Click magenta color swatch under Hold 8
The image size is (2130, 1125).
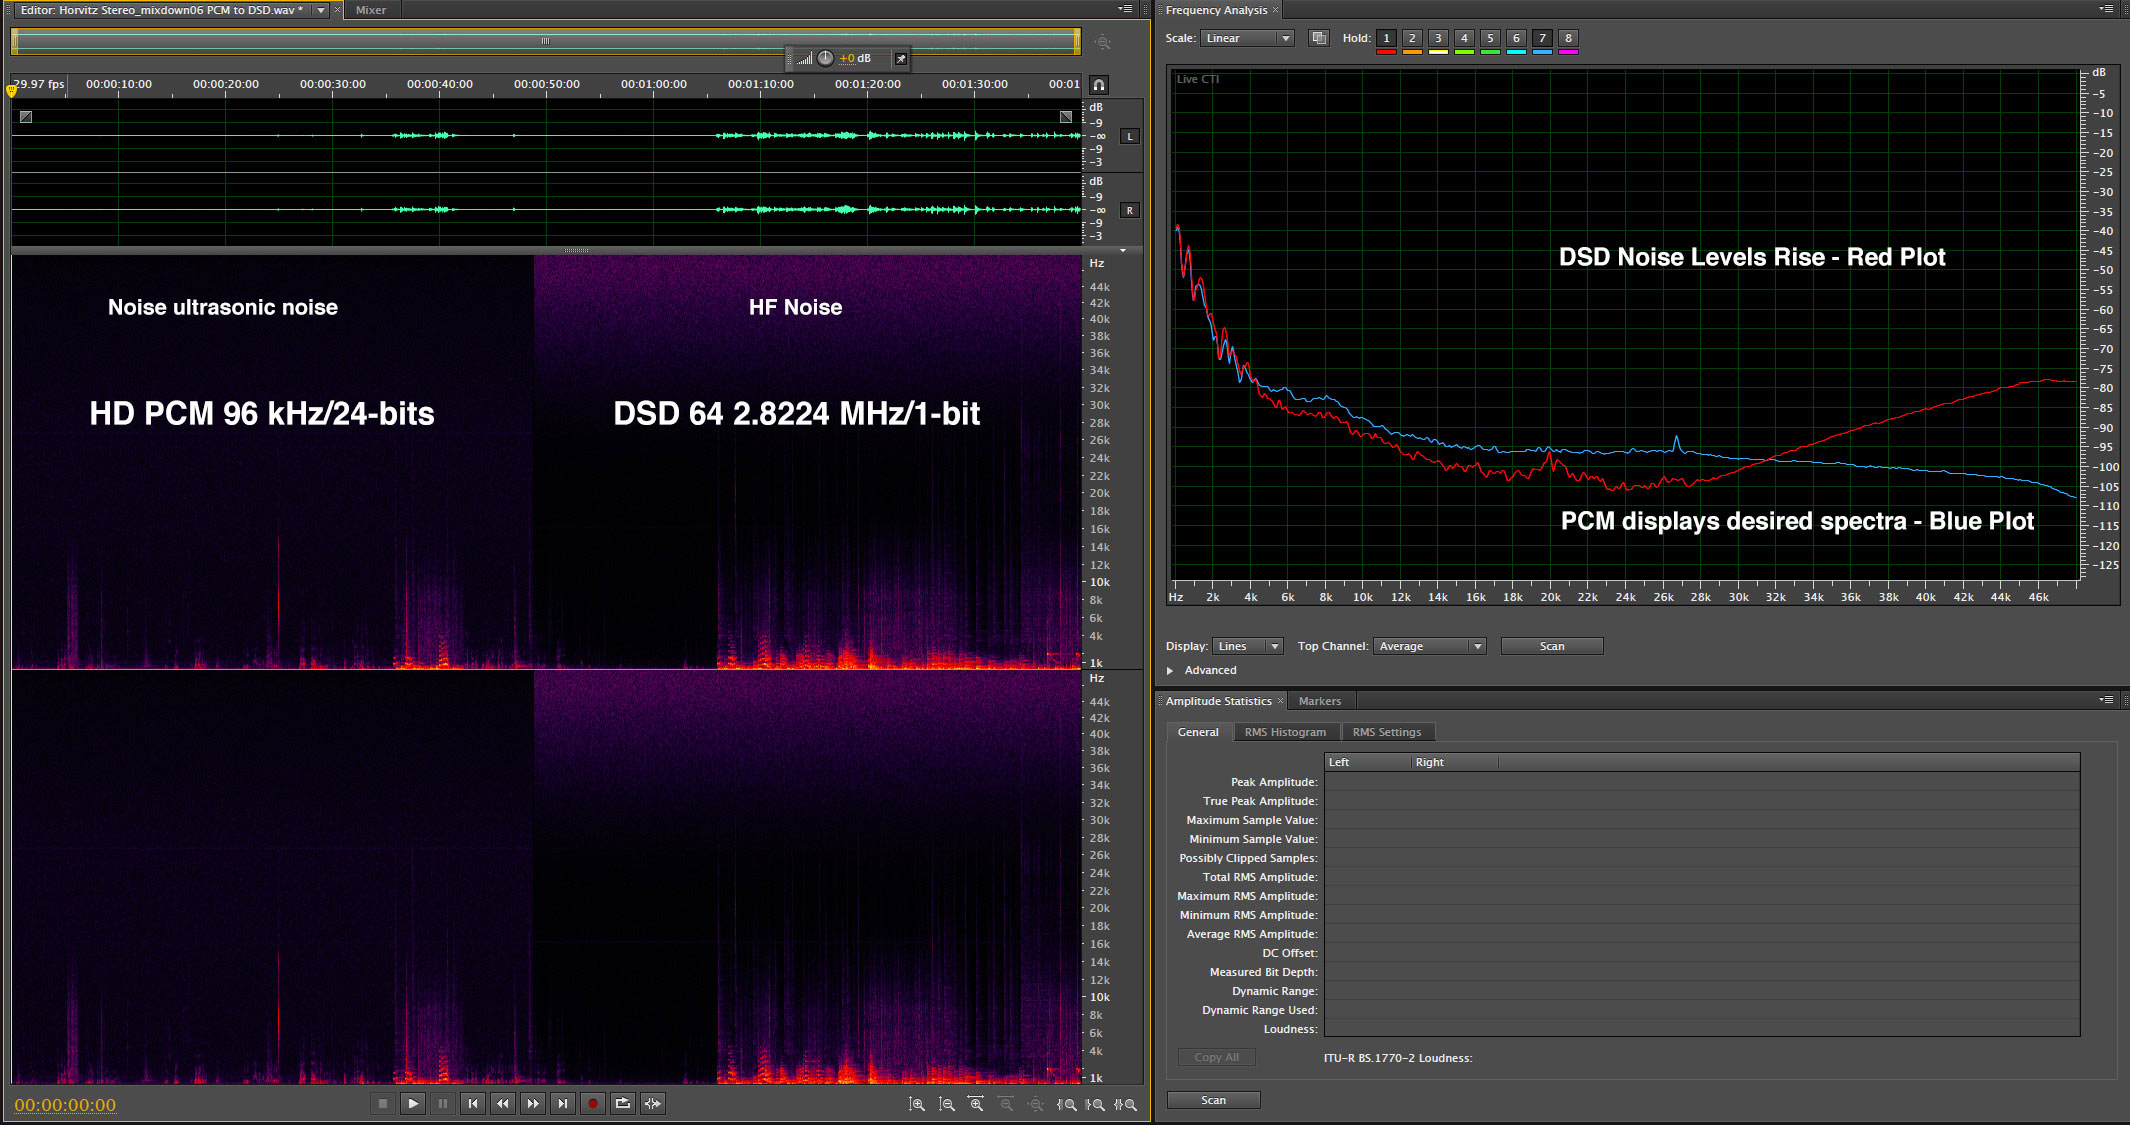(1568, 51)
